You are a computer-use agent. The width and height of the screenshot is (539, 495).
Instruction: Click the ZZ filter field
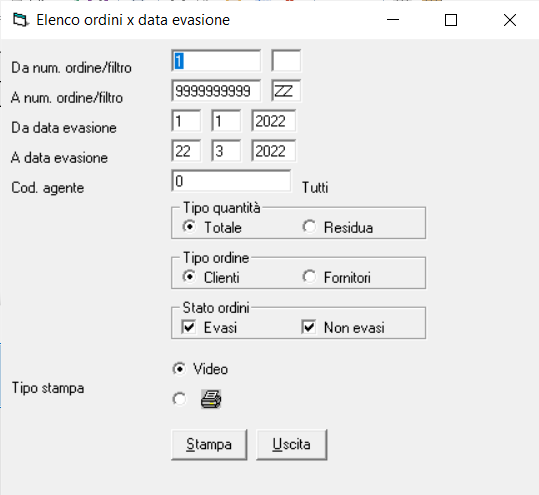(286, 91)
